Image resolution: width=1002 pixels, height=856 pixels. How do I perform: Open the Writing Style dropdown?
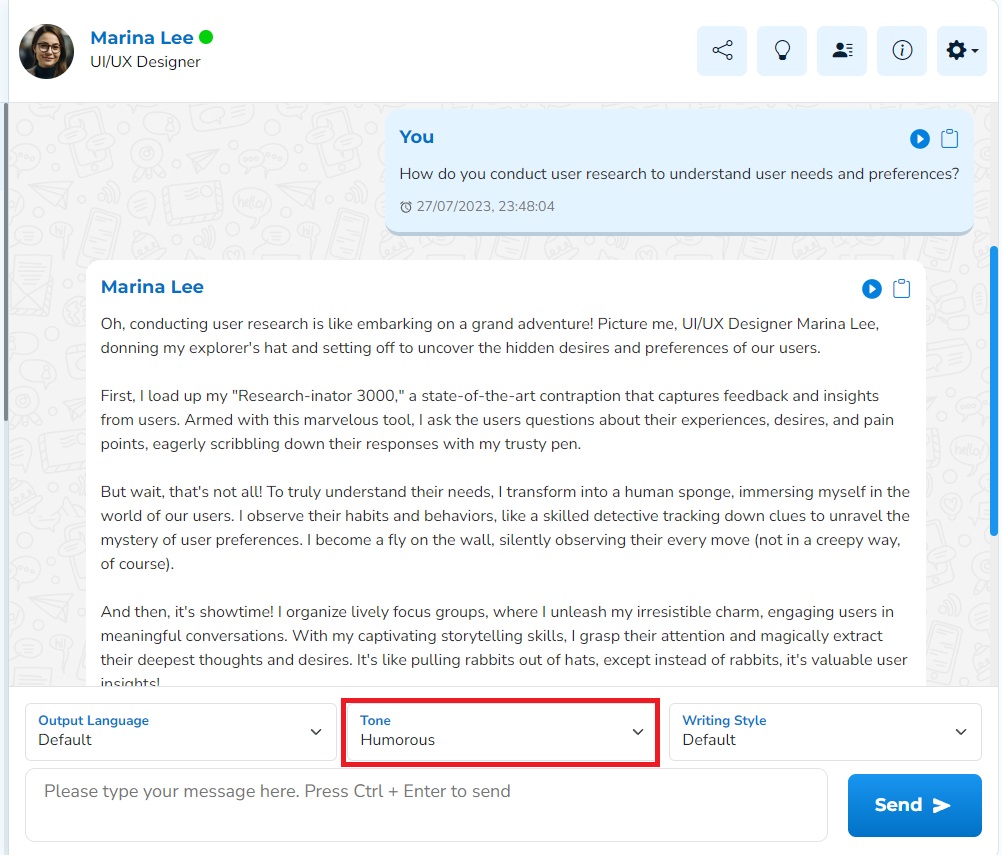825,732
